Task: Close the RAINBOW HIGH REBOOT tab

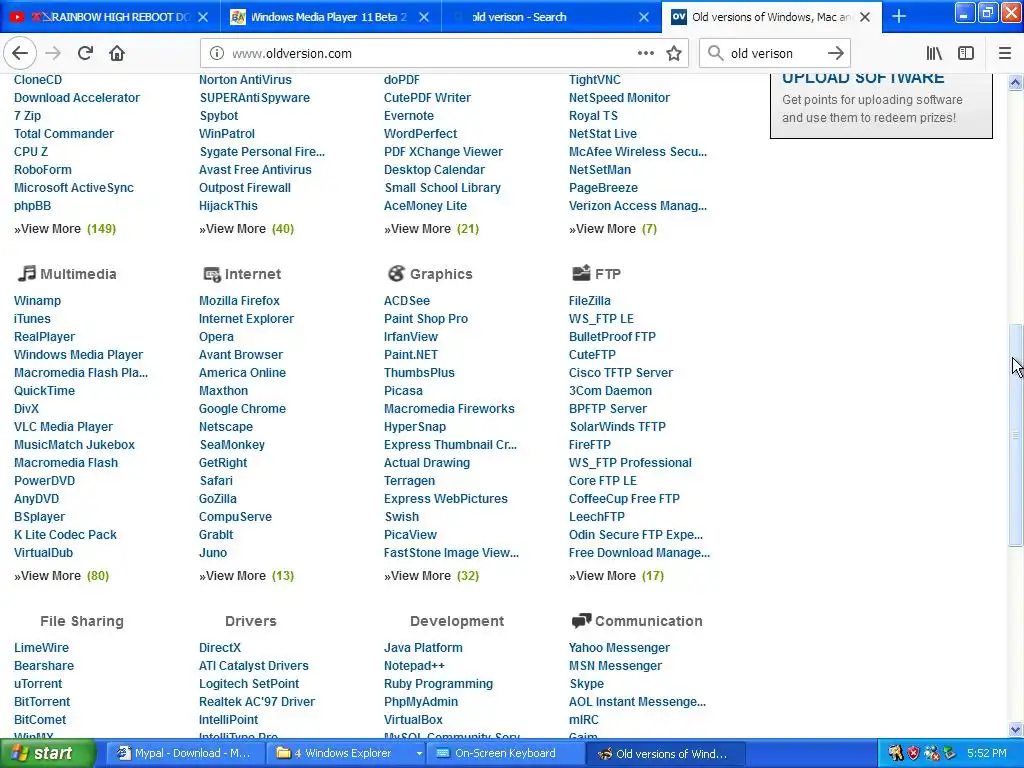Action: click(x=203, y=17)
